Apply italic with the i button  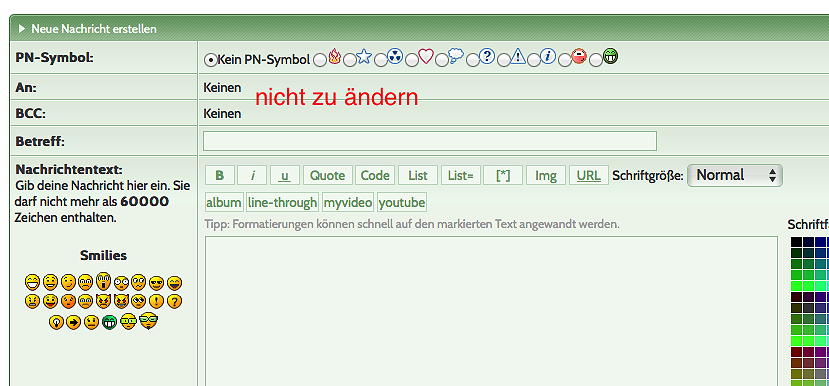(x=252, y=175)
